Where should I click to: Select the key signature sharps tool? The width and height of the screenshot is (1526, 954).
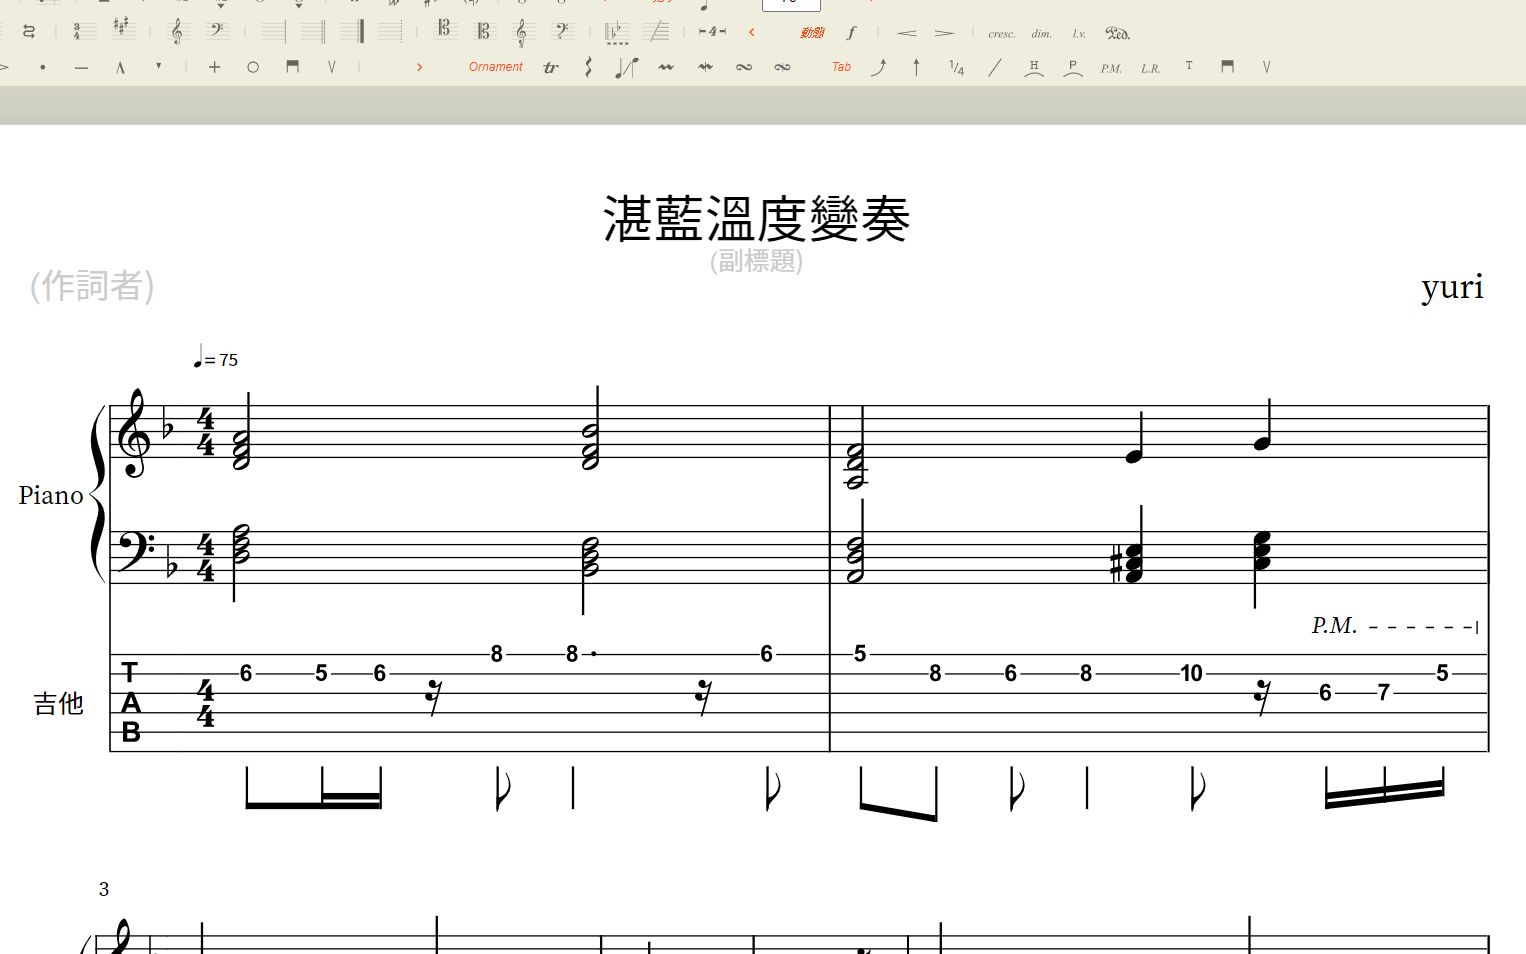click(x=123, y=27)
